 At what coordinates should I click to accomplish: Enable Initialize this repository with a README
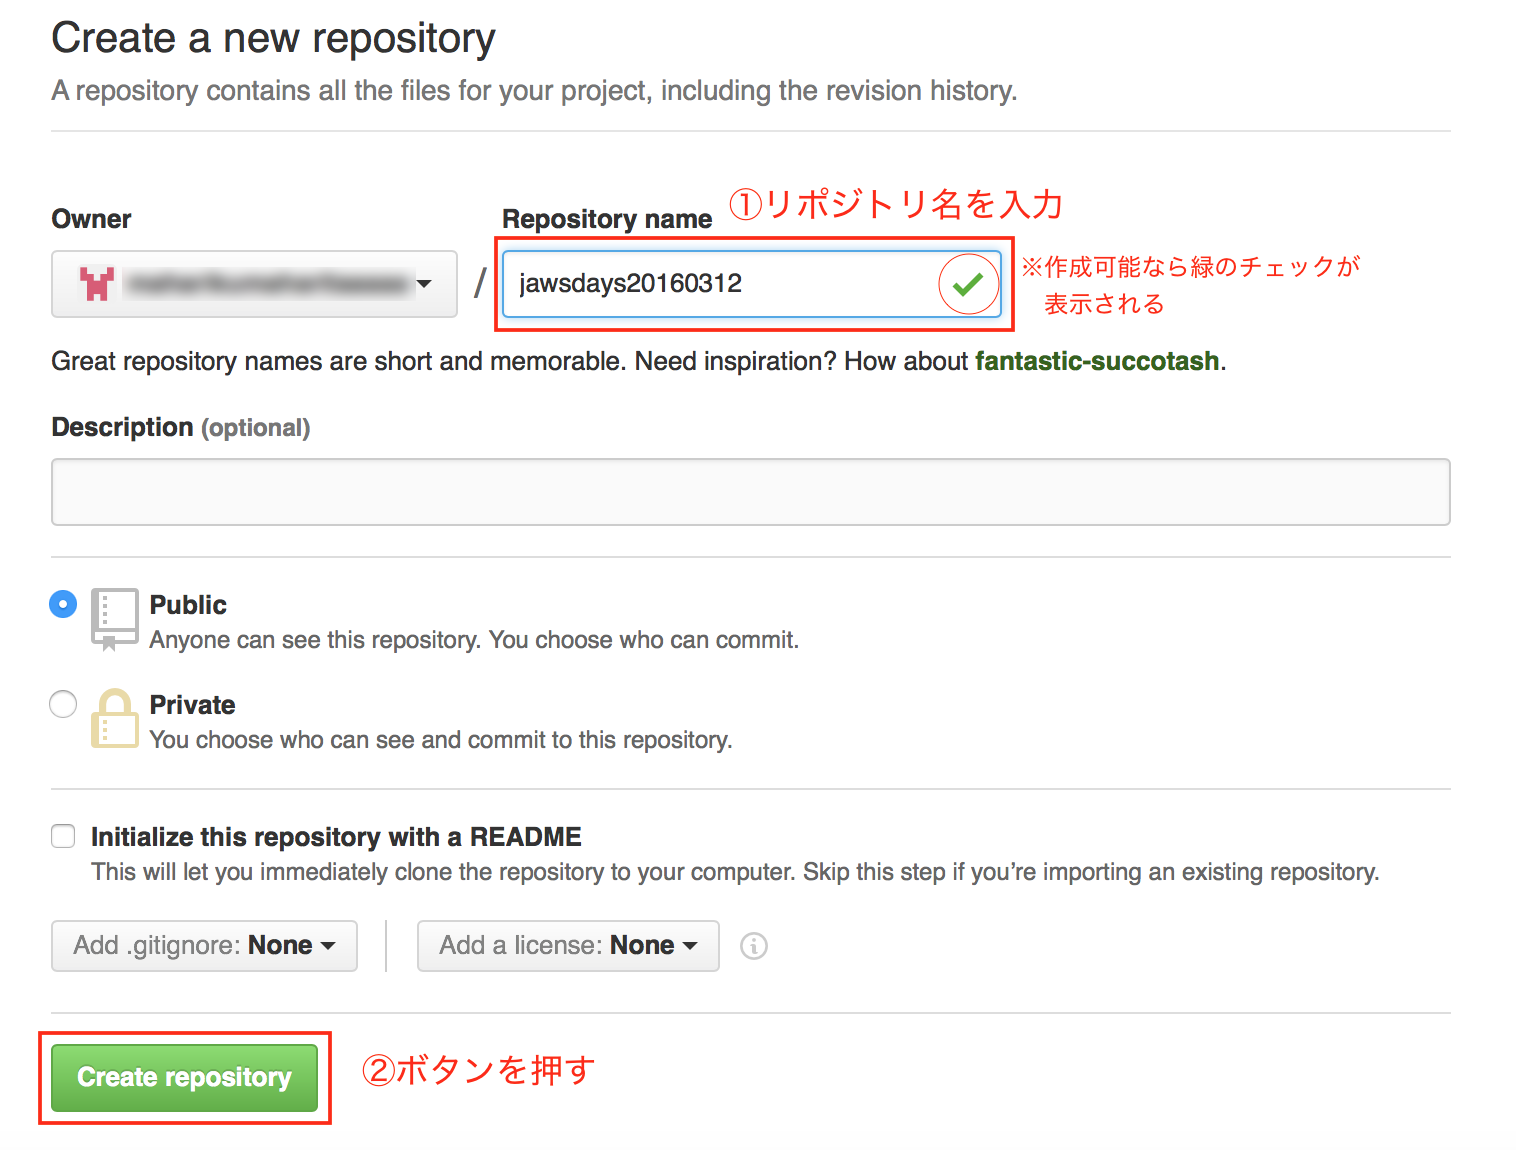[x=62, y=835]
